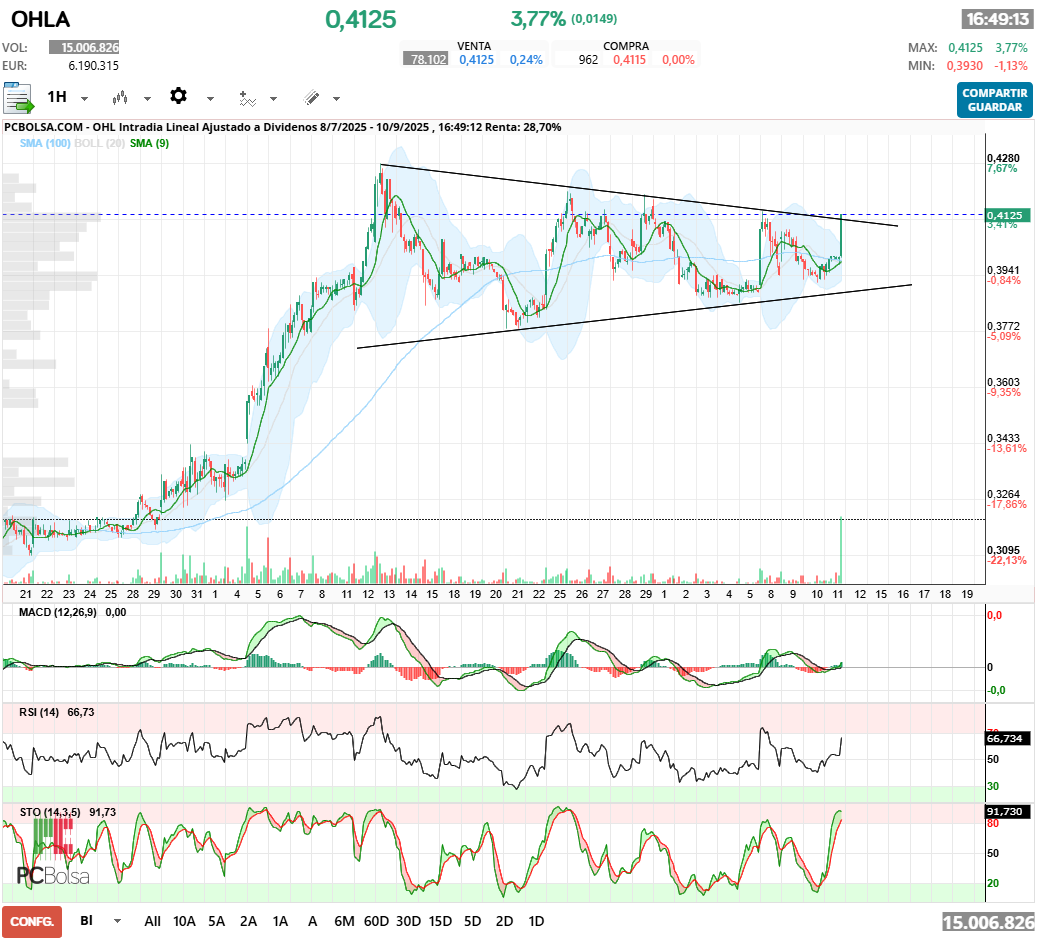The image size is (1048, 943).
Task: Click the STO value tag 91,730
Action: coord(1009,811)
